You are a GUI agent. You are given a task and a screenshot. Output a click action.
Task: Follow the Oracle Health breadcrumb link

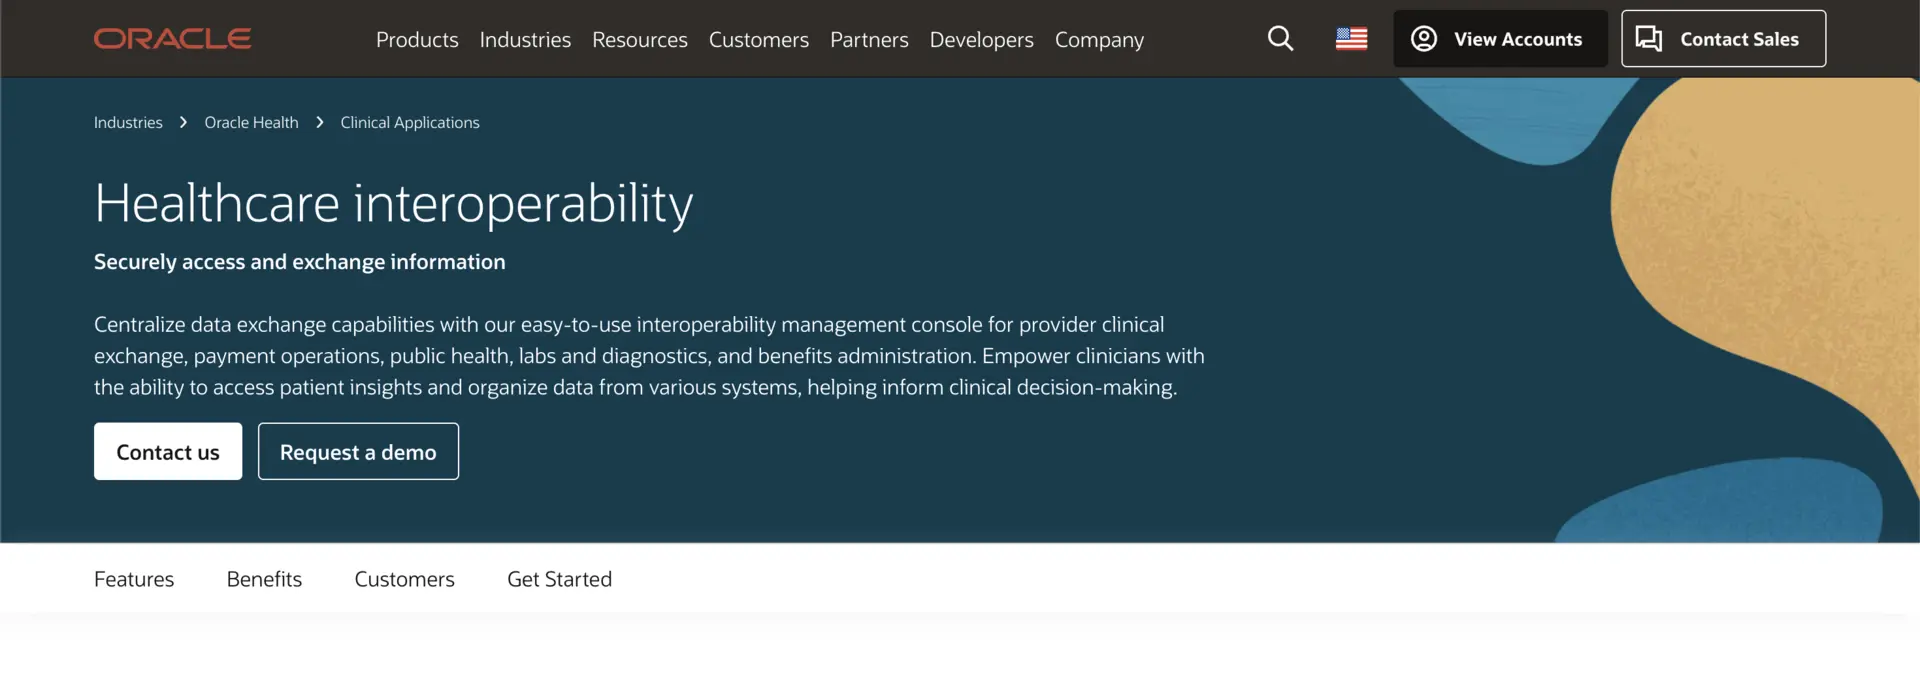(x=251, y=121)
